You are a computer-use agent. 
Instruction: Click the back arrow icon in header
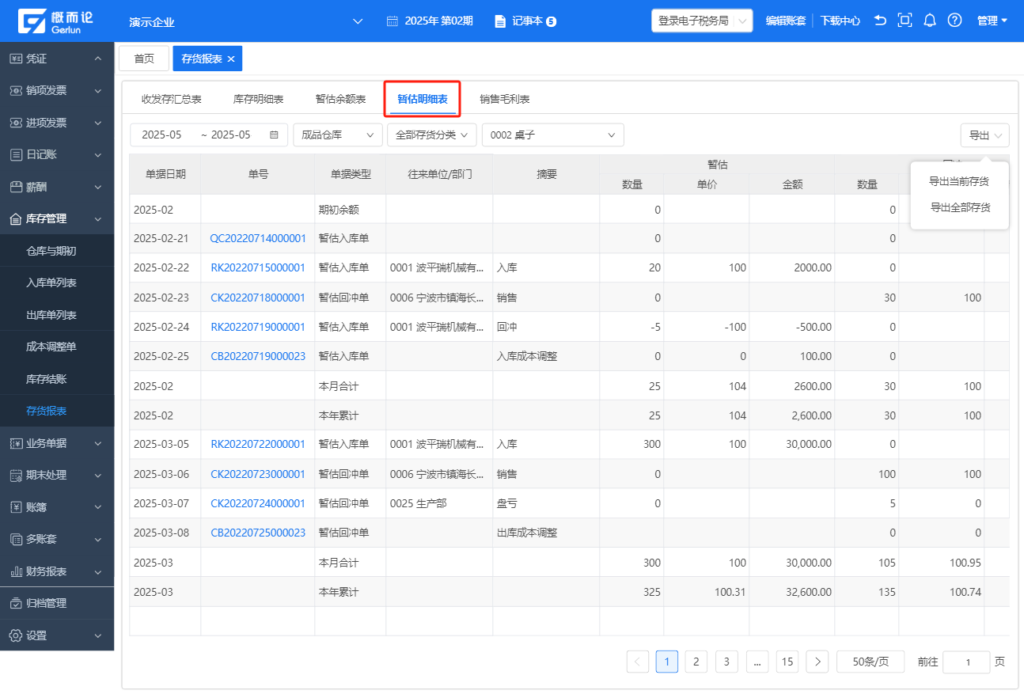pyautogui.click(x=880, y=20)
